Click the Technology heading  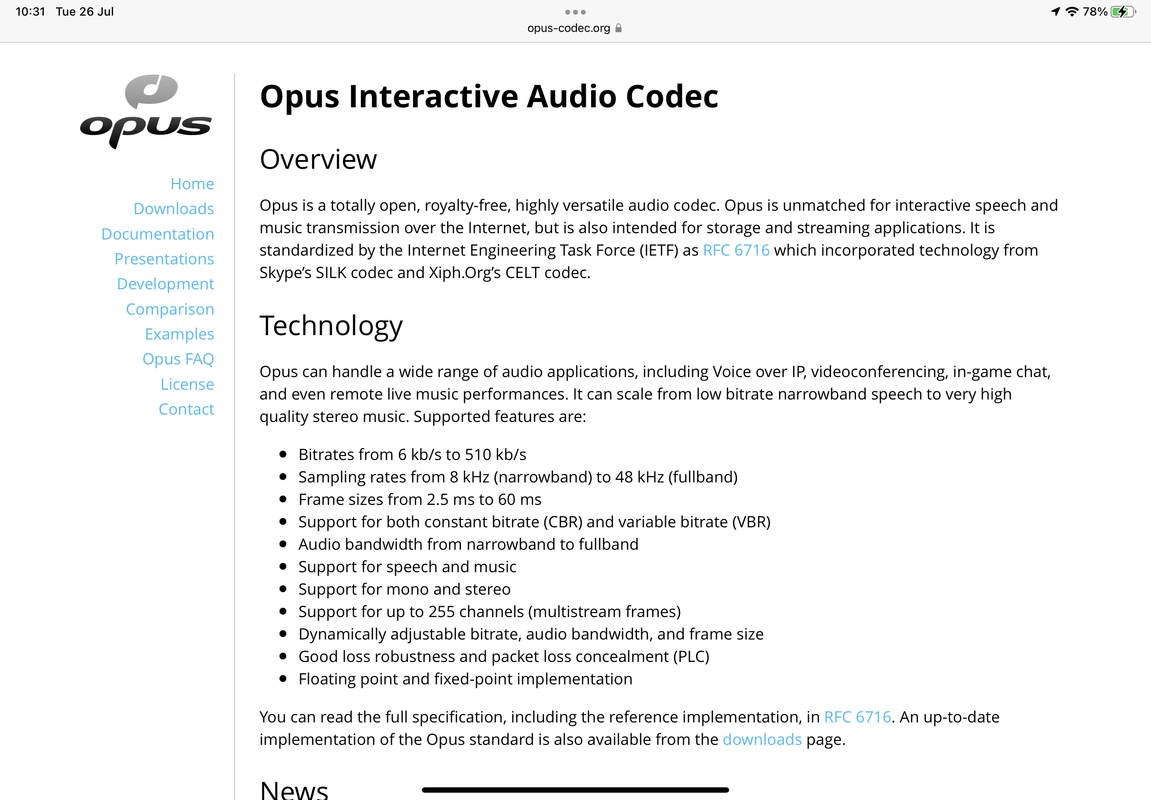click(x=331, y=326)
